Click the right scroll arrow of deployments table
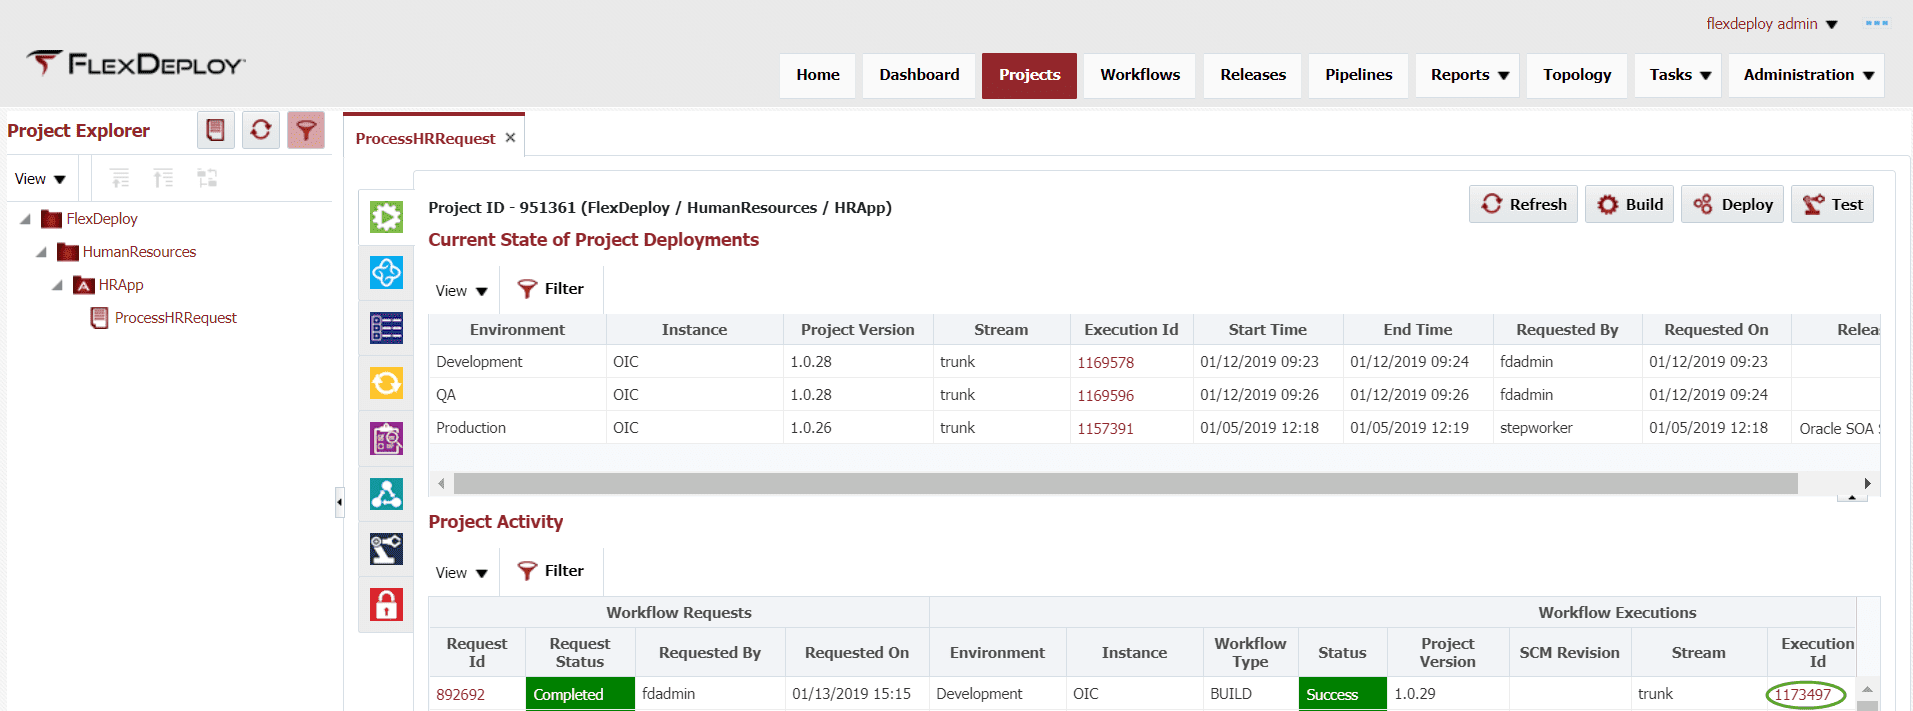The height and width of the screenshot is (711, 1913). click(1867, 484)
